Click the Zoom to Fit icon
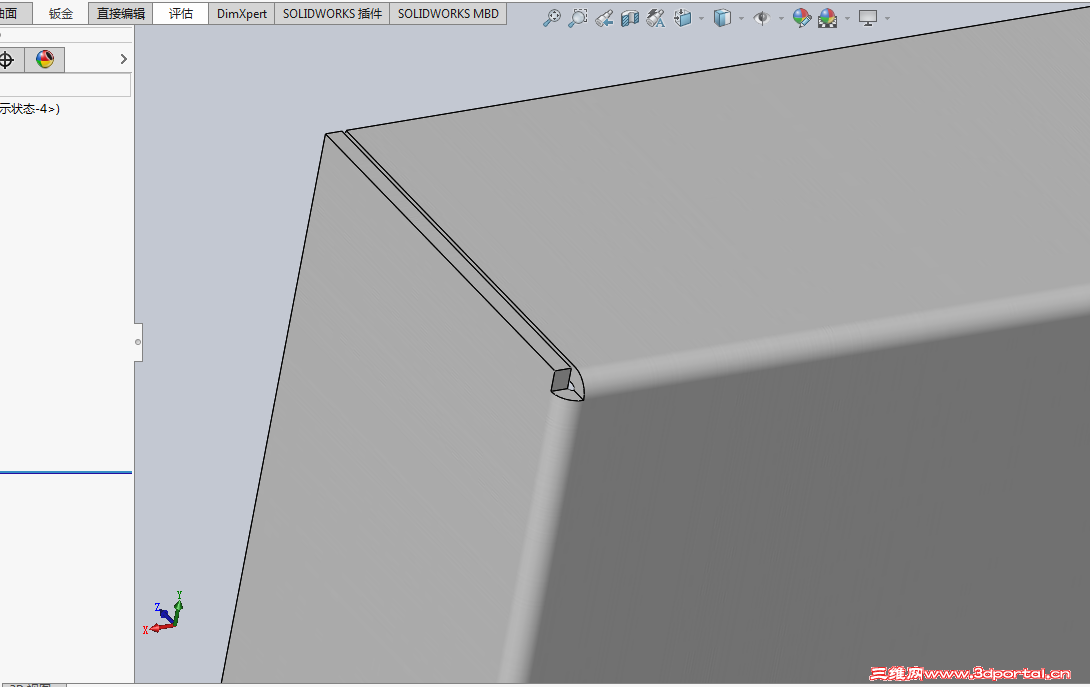 coord(552,18)
